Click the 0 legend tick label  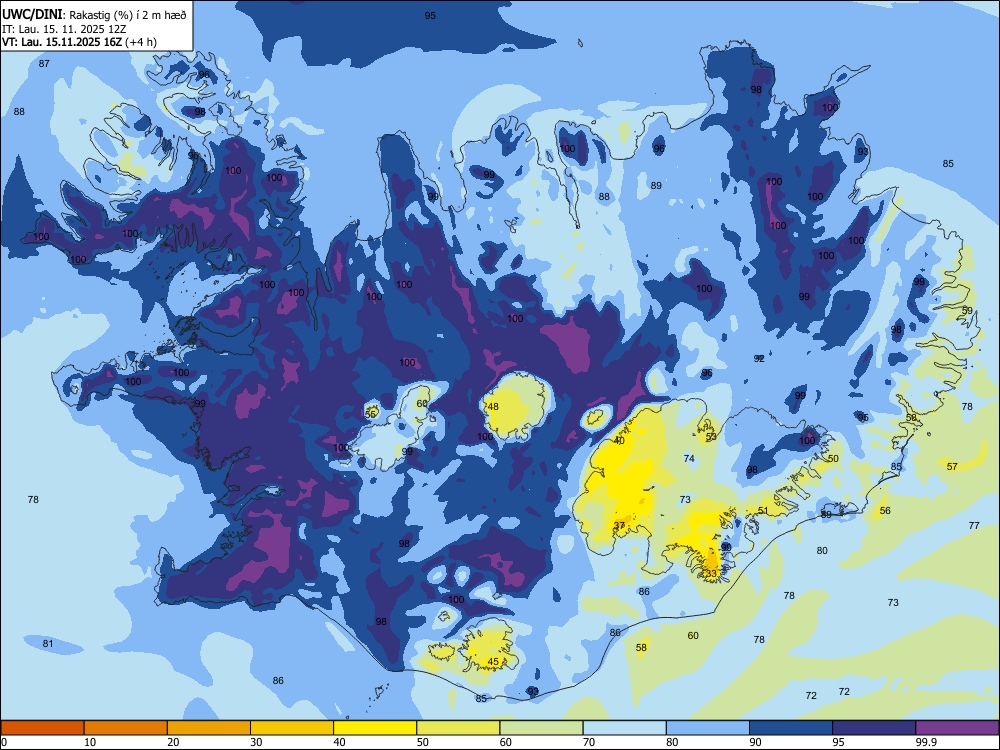(x=4, y=742)
